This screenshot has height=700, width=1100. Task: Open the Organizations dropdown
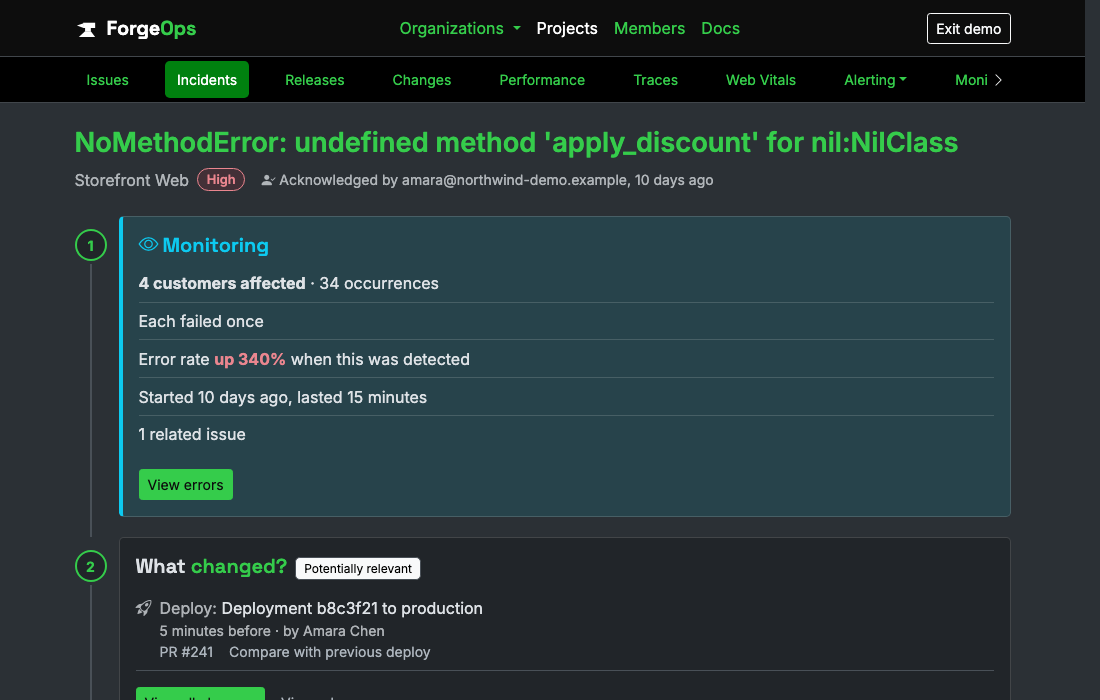460,29
